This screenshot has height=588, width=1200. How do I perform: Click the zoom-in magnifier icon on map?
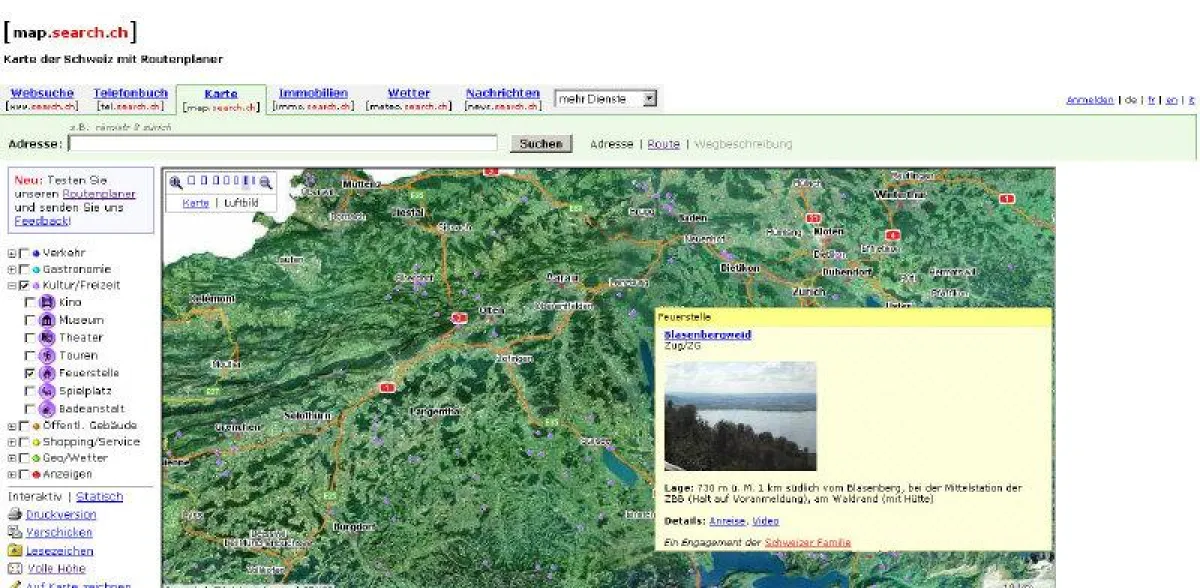pos(176,182)
